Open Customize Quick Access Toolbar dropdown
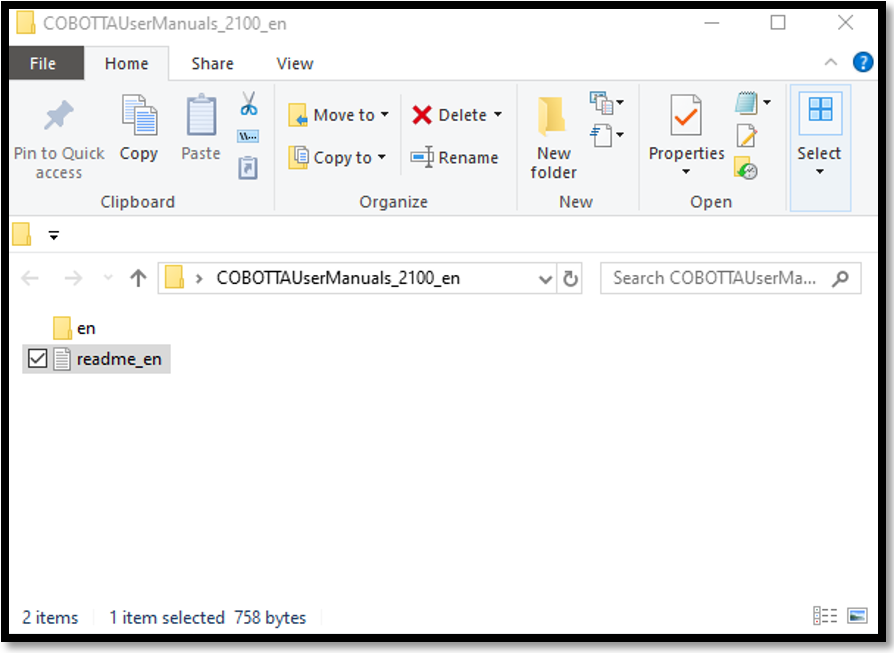This screenshot has height=653, width=894. pos(54,235)
